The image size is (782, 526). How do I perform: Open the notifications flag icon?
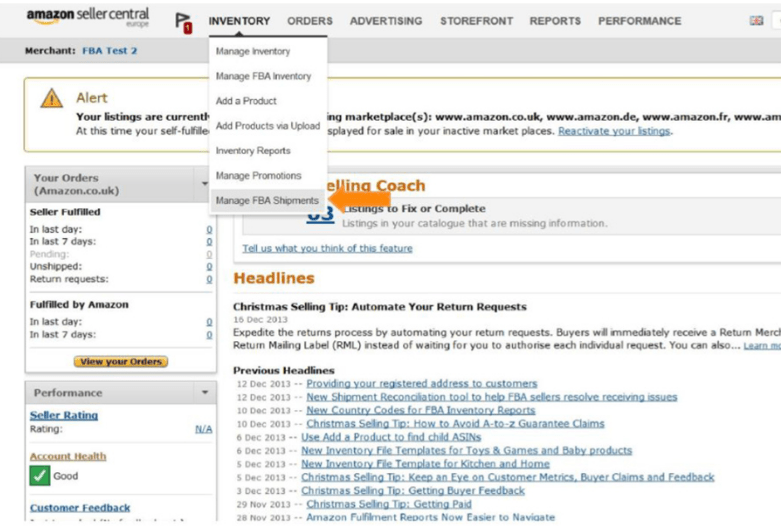click(x=183, y=23)
